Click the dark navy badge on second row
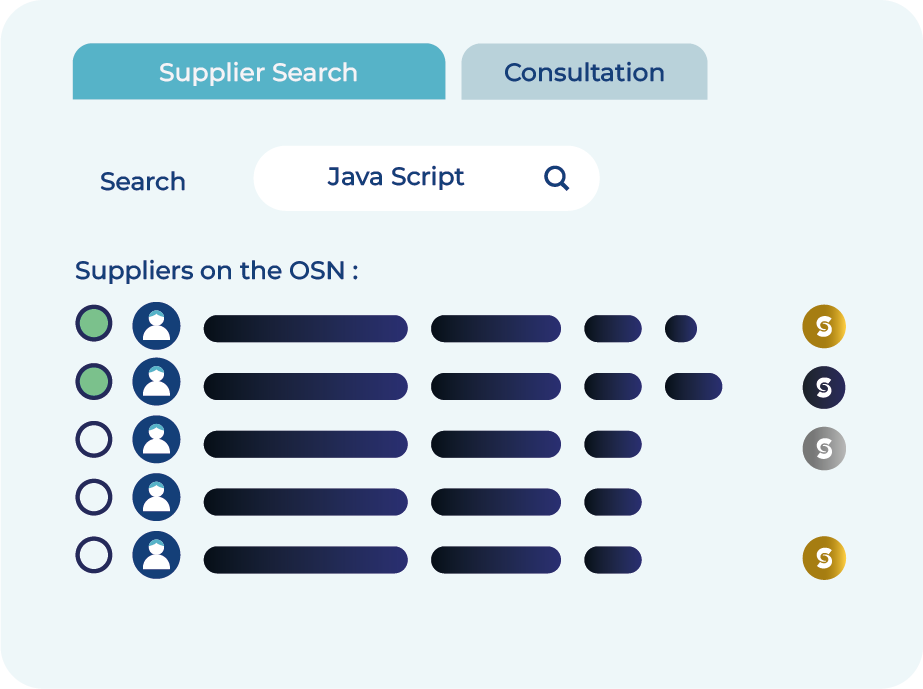This screenshot has width=923, height=689. pyautogui.click(x=823, y=387)
